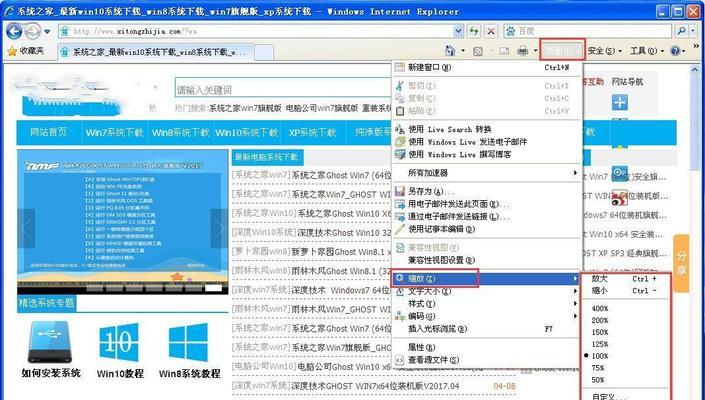Click the red Stop loading X icon
The width and height of the screenshot is (705, 400).
pos(491,31)
